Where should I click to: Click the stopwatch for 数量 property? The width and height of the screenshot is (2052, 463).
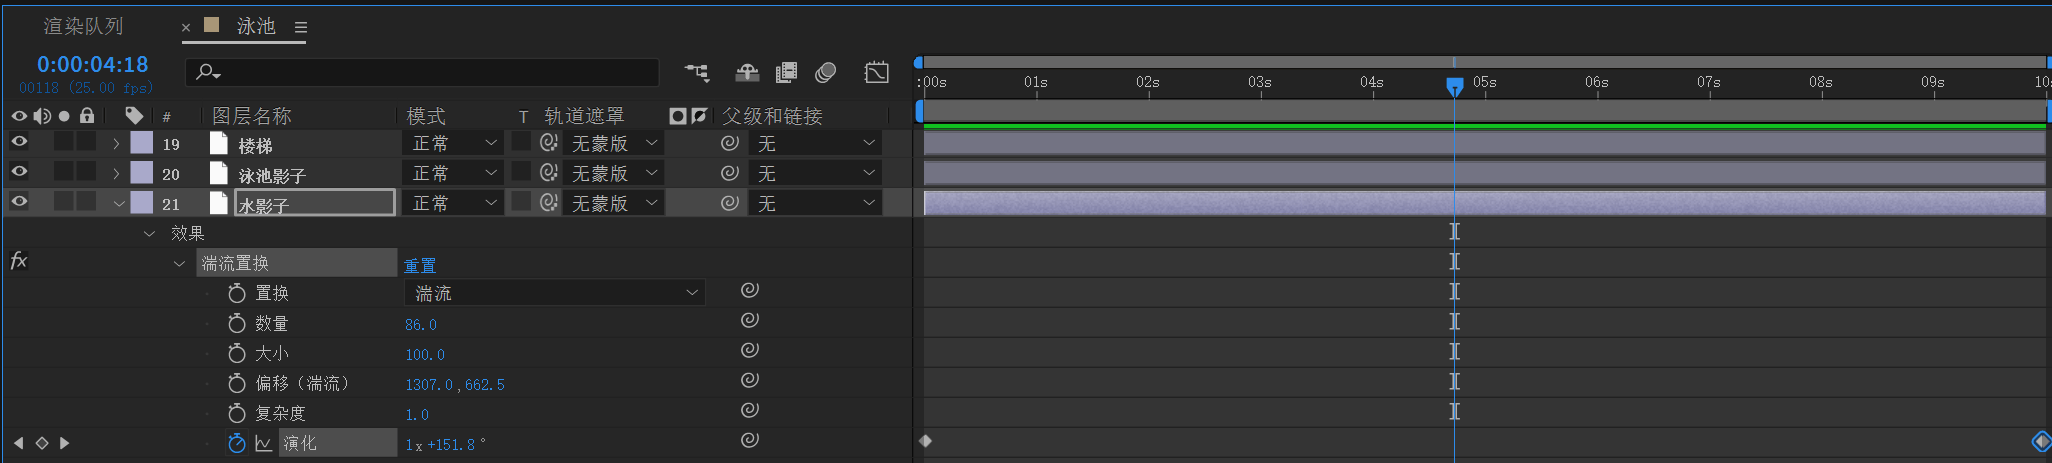tap(237, 323)
